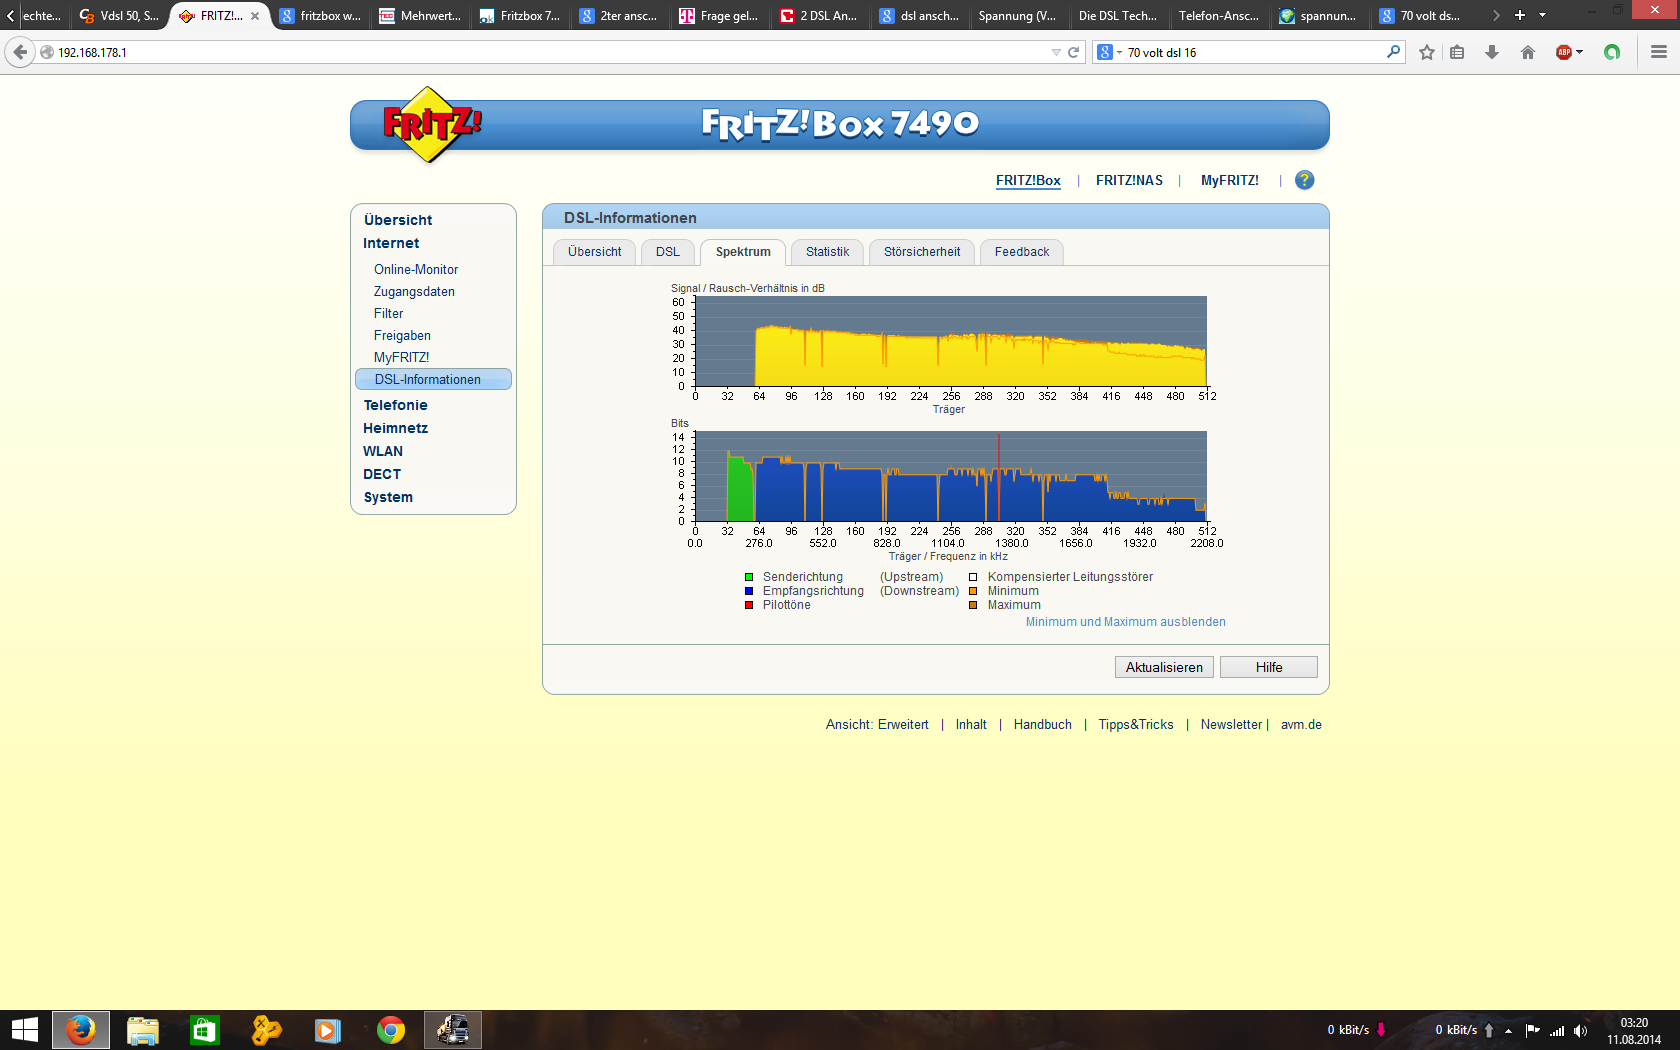Open the list-all-tabs dropdown arrow
This screenshot has height=1050, width=1680.
tap(1542, 15)
